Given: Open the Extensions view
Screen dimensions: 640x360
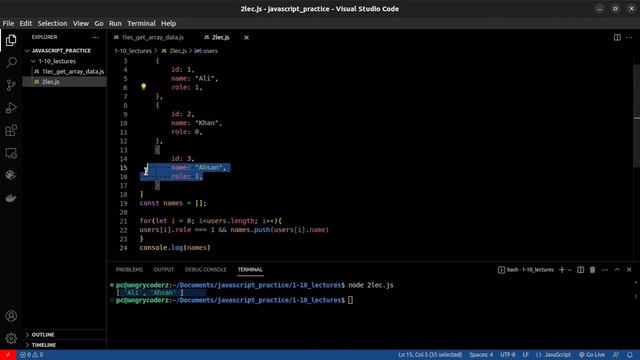Looking at the screenshot, I should tap(11, 131).
